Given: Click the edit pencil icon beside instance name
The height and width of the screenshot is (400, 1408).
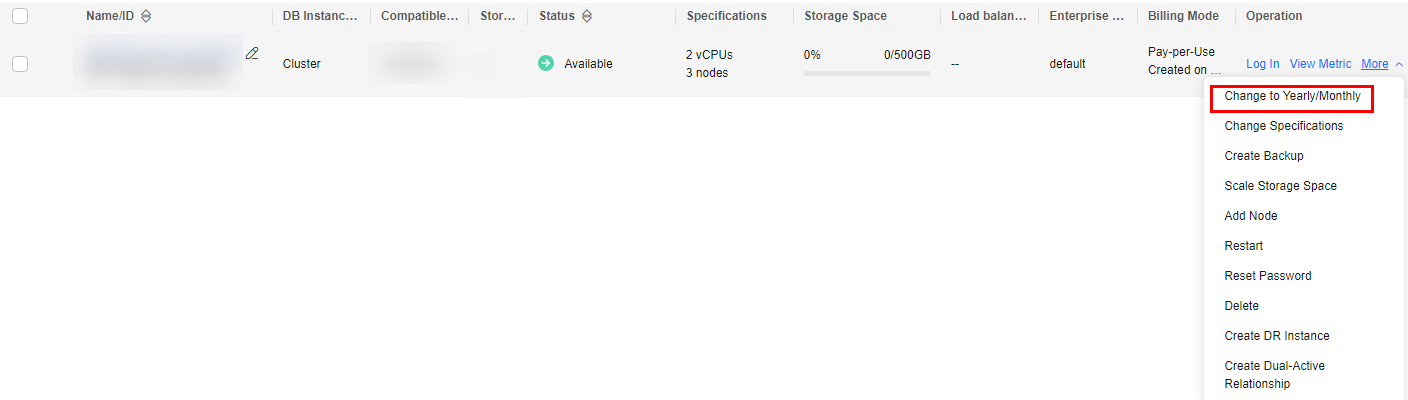Looking at the screenshot, I should [252, 53].
